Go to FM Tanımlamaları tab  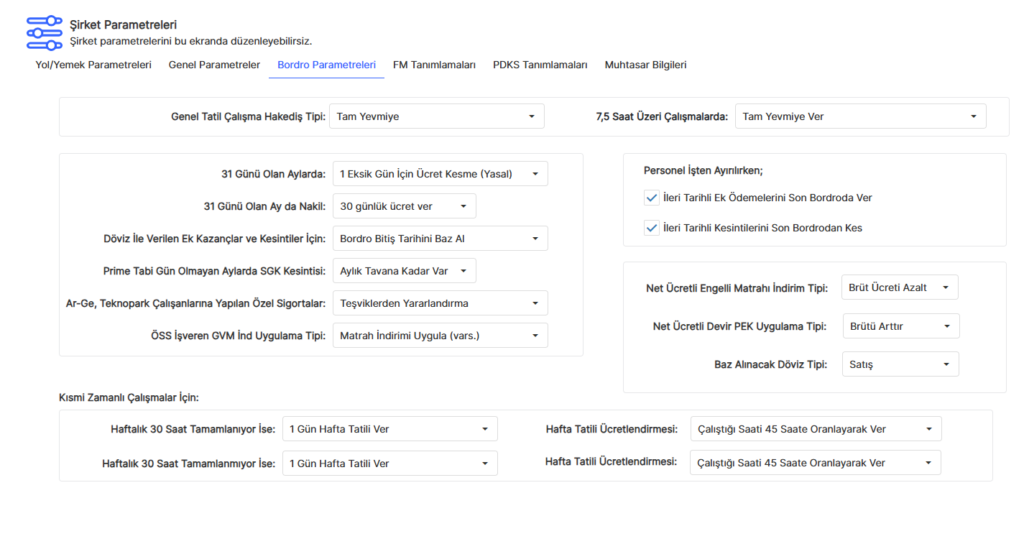[434, 65]
